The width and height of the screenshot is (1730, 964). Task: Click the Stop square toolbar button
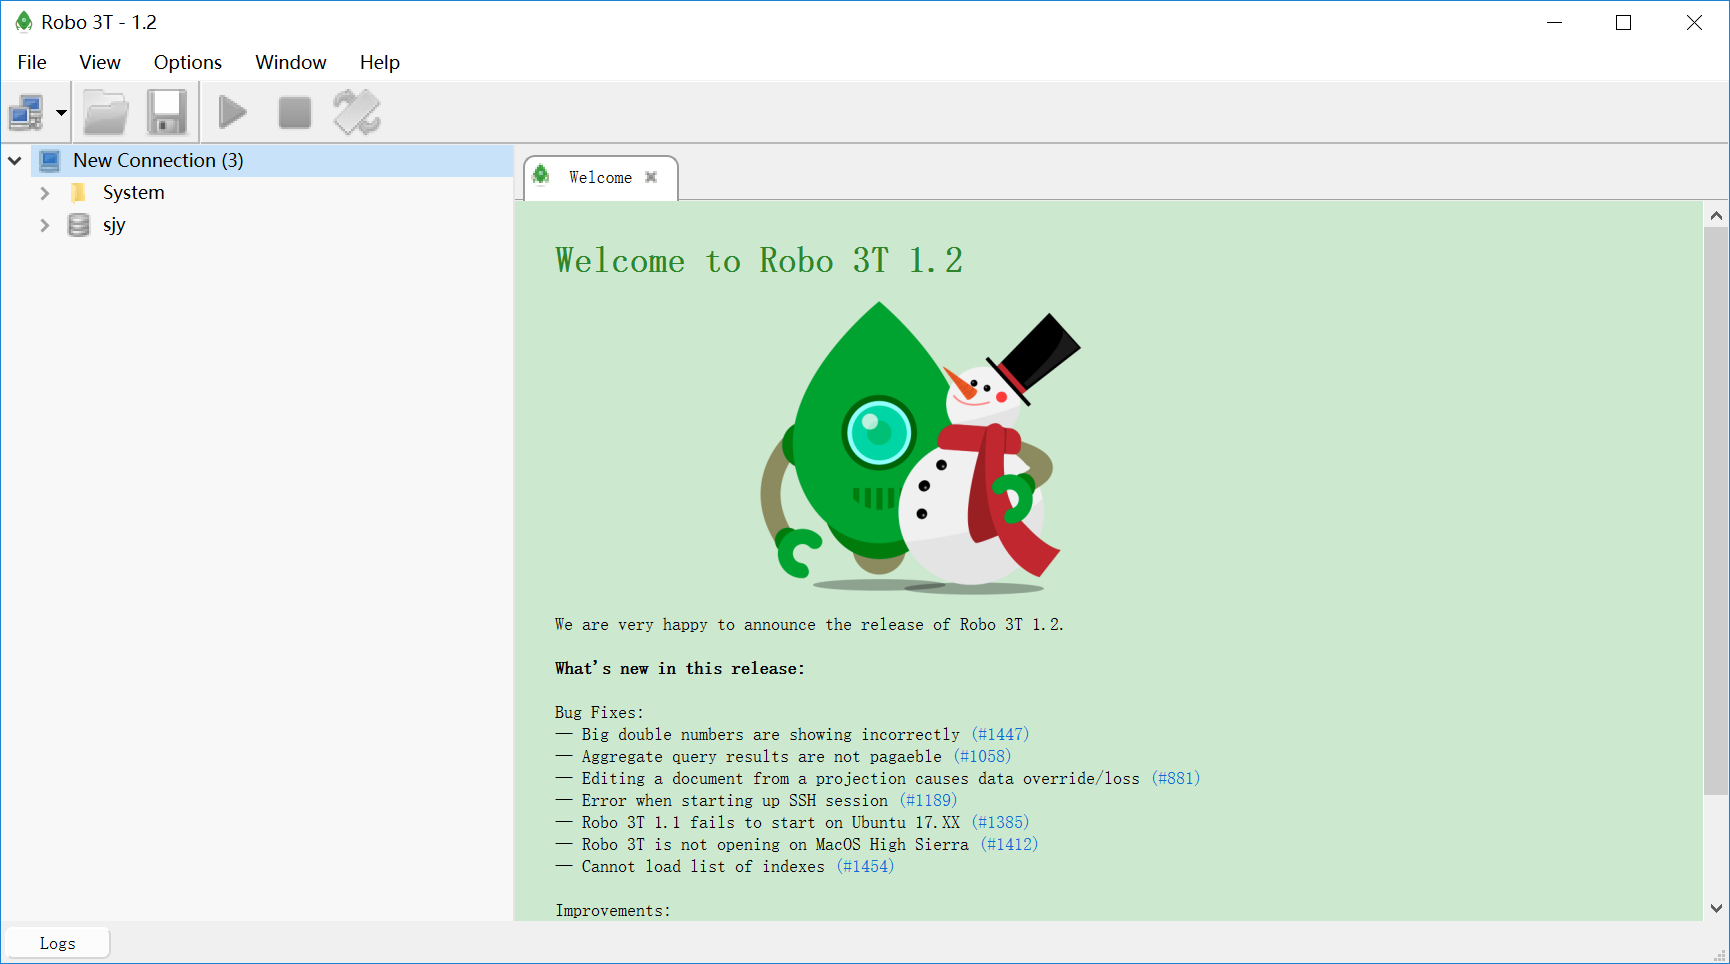(294, 113)
